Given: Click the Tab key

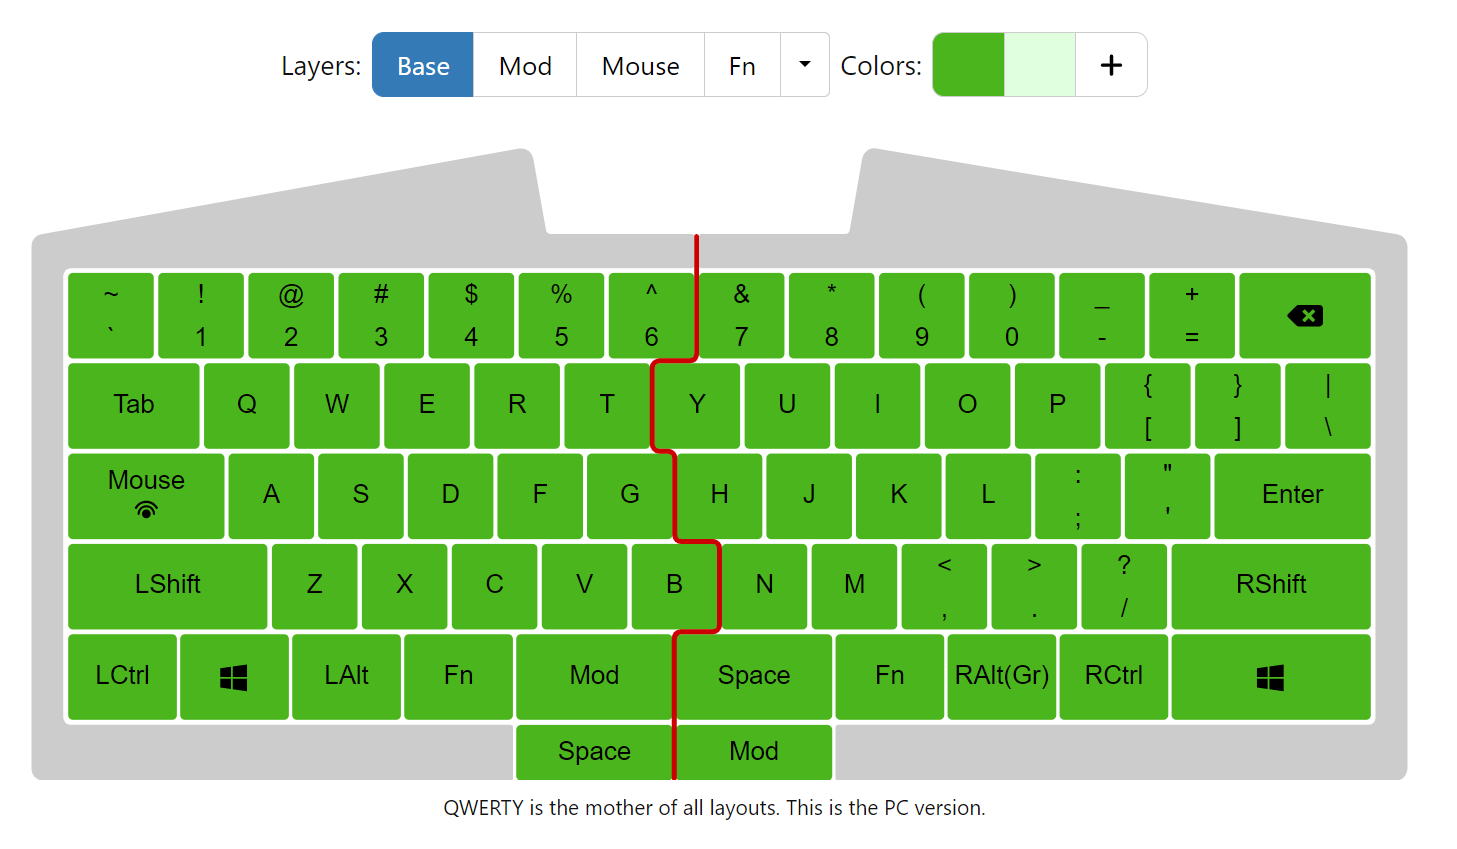Looking at the screenshot, I should (133, 405).
